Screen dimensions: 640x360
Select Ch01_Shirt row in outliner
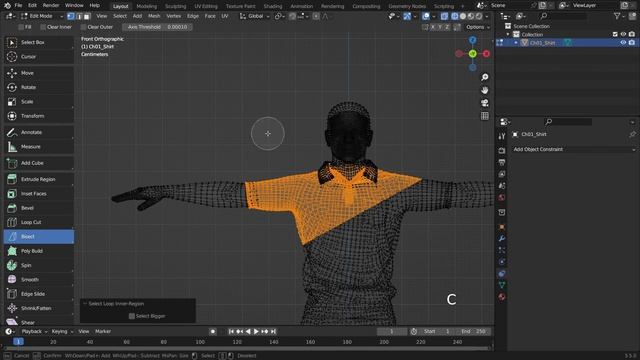567,42
